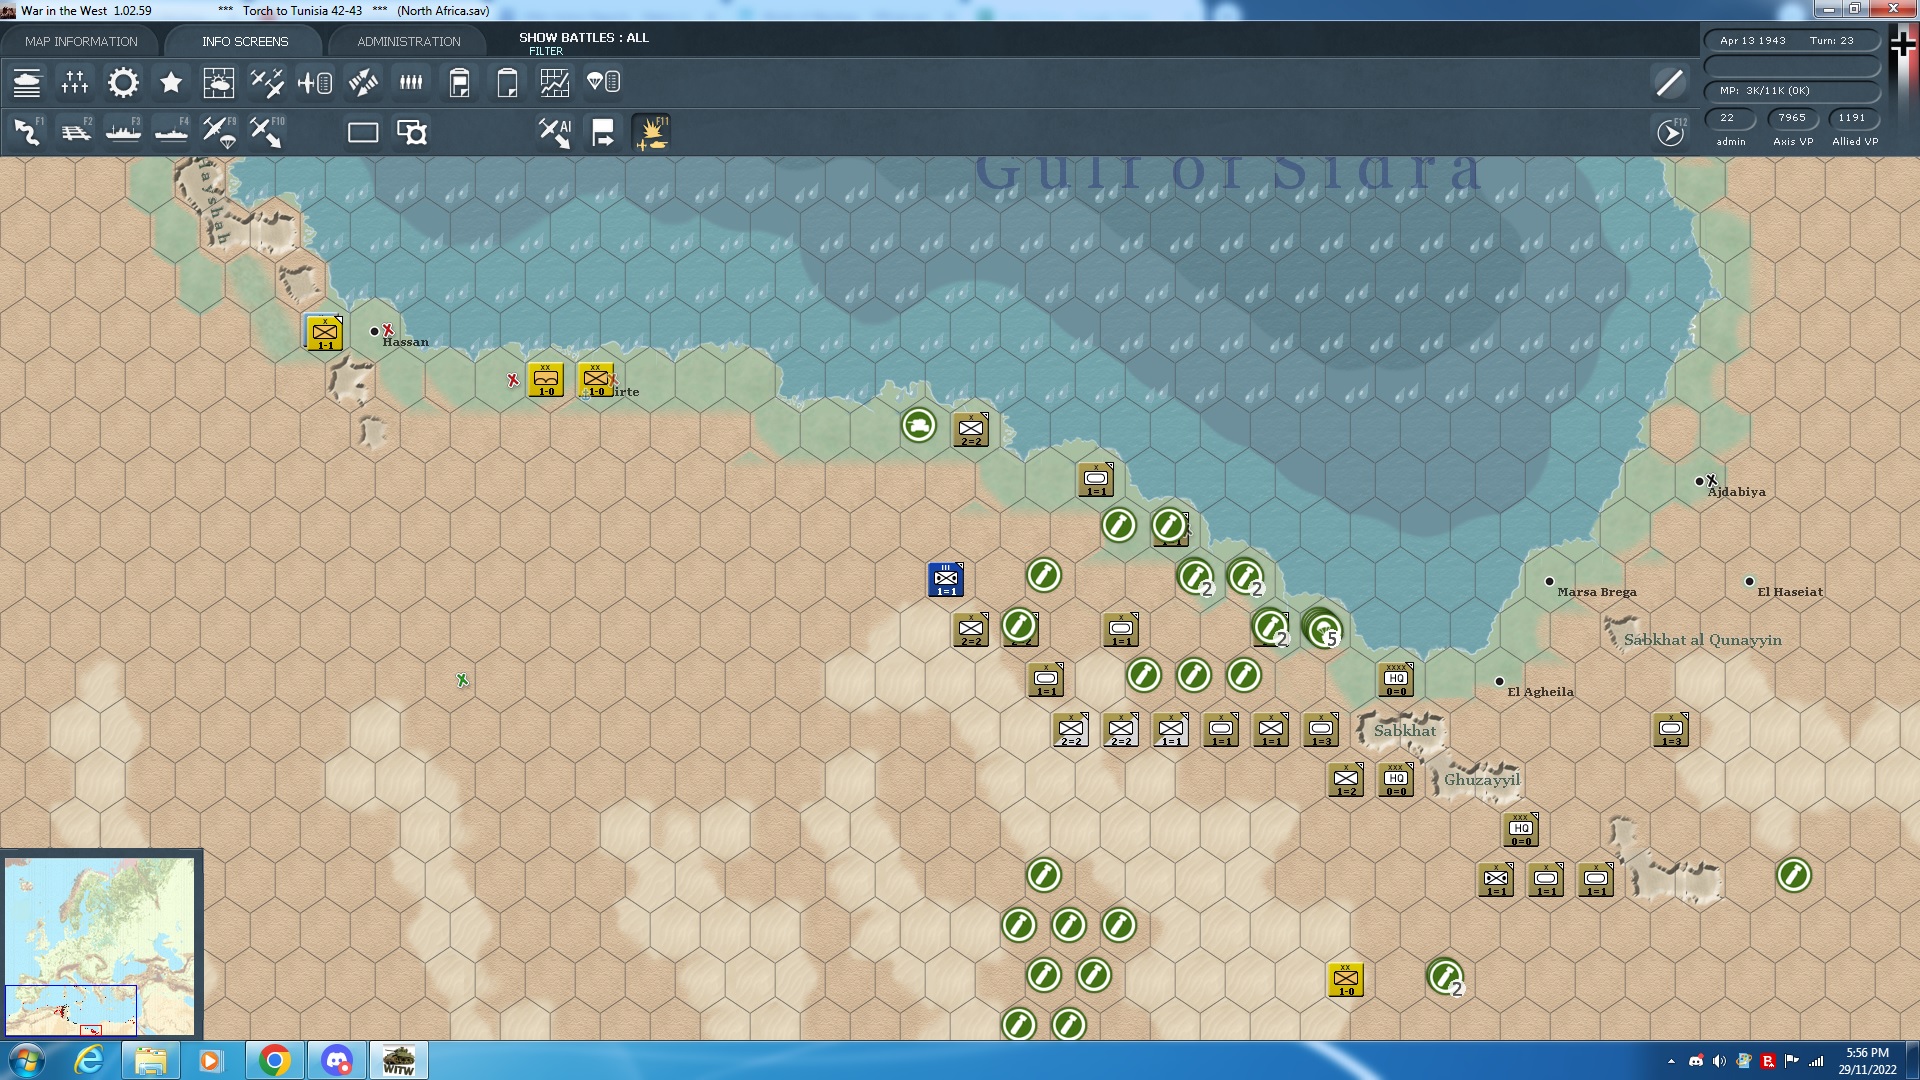Screen dimensions: 1920x1080
Task: Open the gear preferences icon
Action: 122,82
